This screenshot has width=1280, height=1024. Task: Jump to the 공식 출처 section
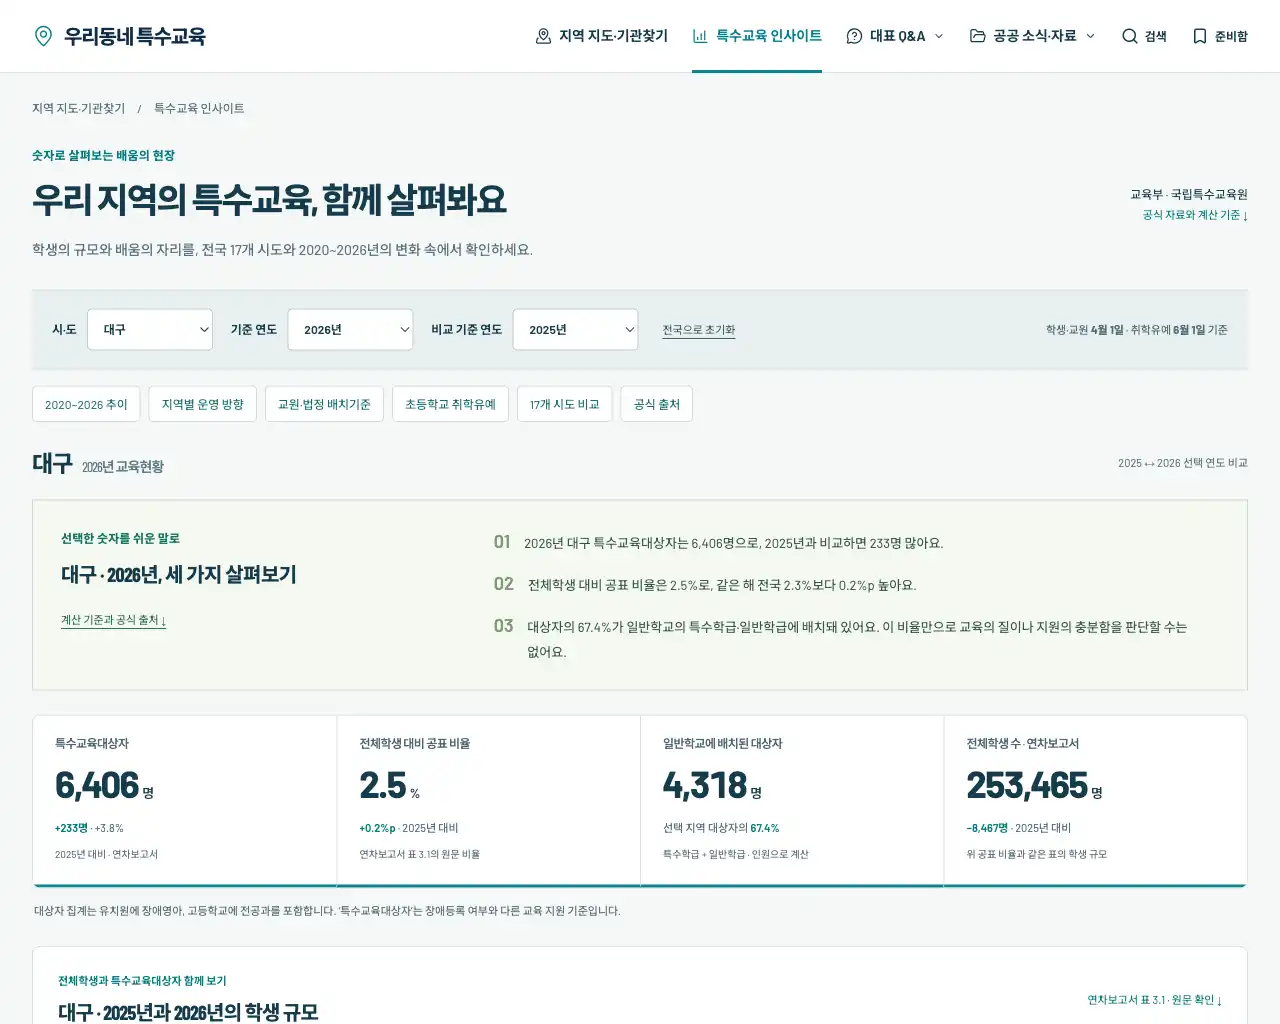(656, 404)
